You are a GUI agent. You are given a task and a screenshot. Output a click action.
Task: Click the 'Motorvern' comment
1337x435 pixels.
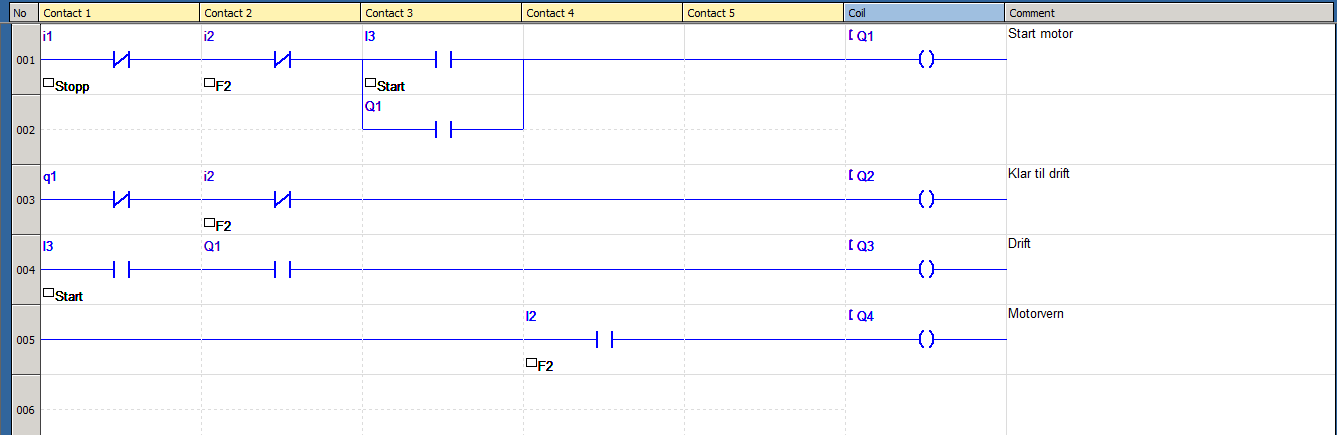[1036, 314]
